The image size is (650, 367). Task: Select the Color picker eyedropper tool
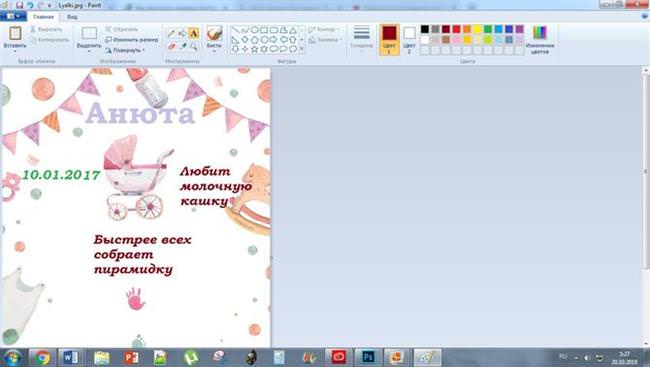(x=182, y=46)
